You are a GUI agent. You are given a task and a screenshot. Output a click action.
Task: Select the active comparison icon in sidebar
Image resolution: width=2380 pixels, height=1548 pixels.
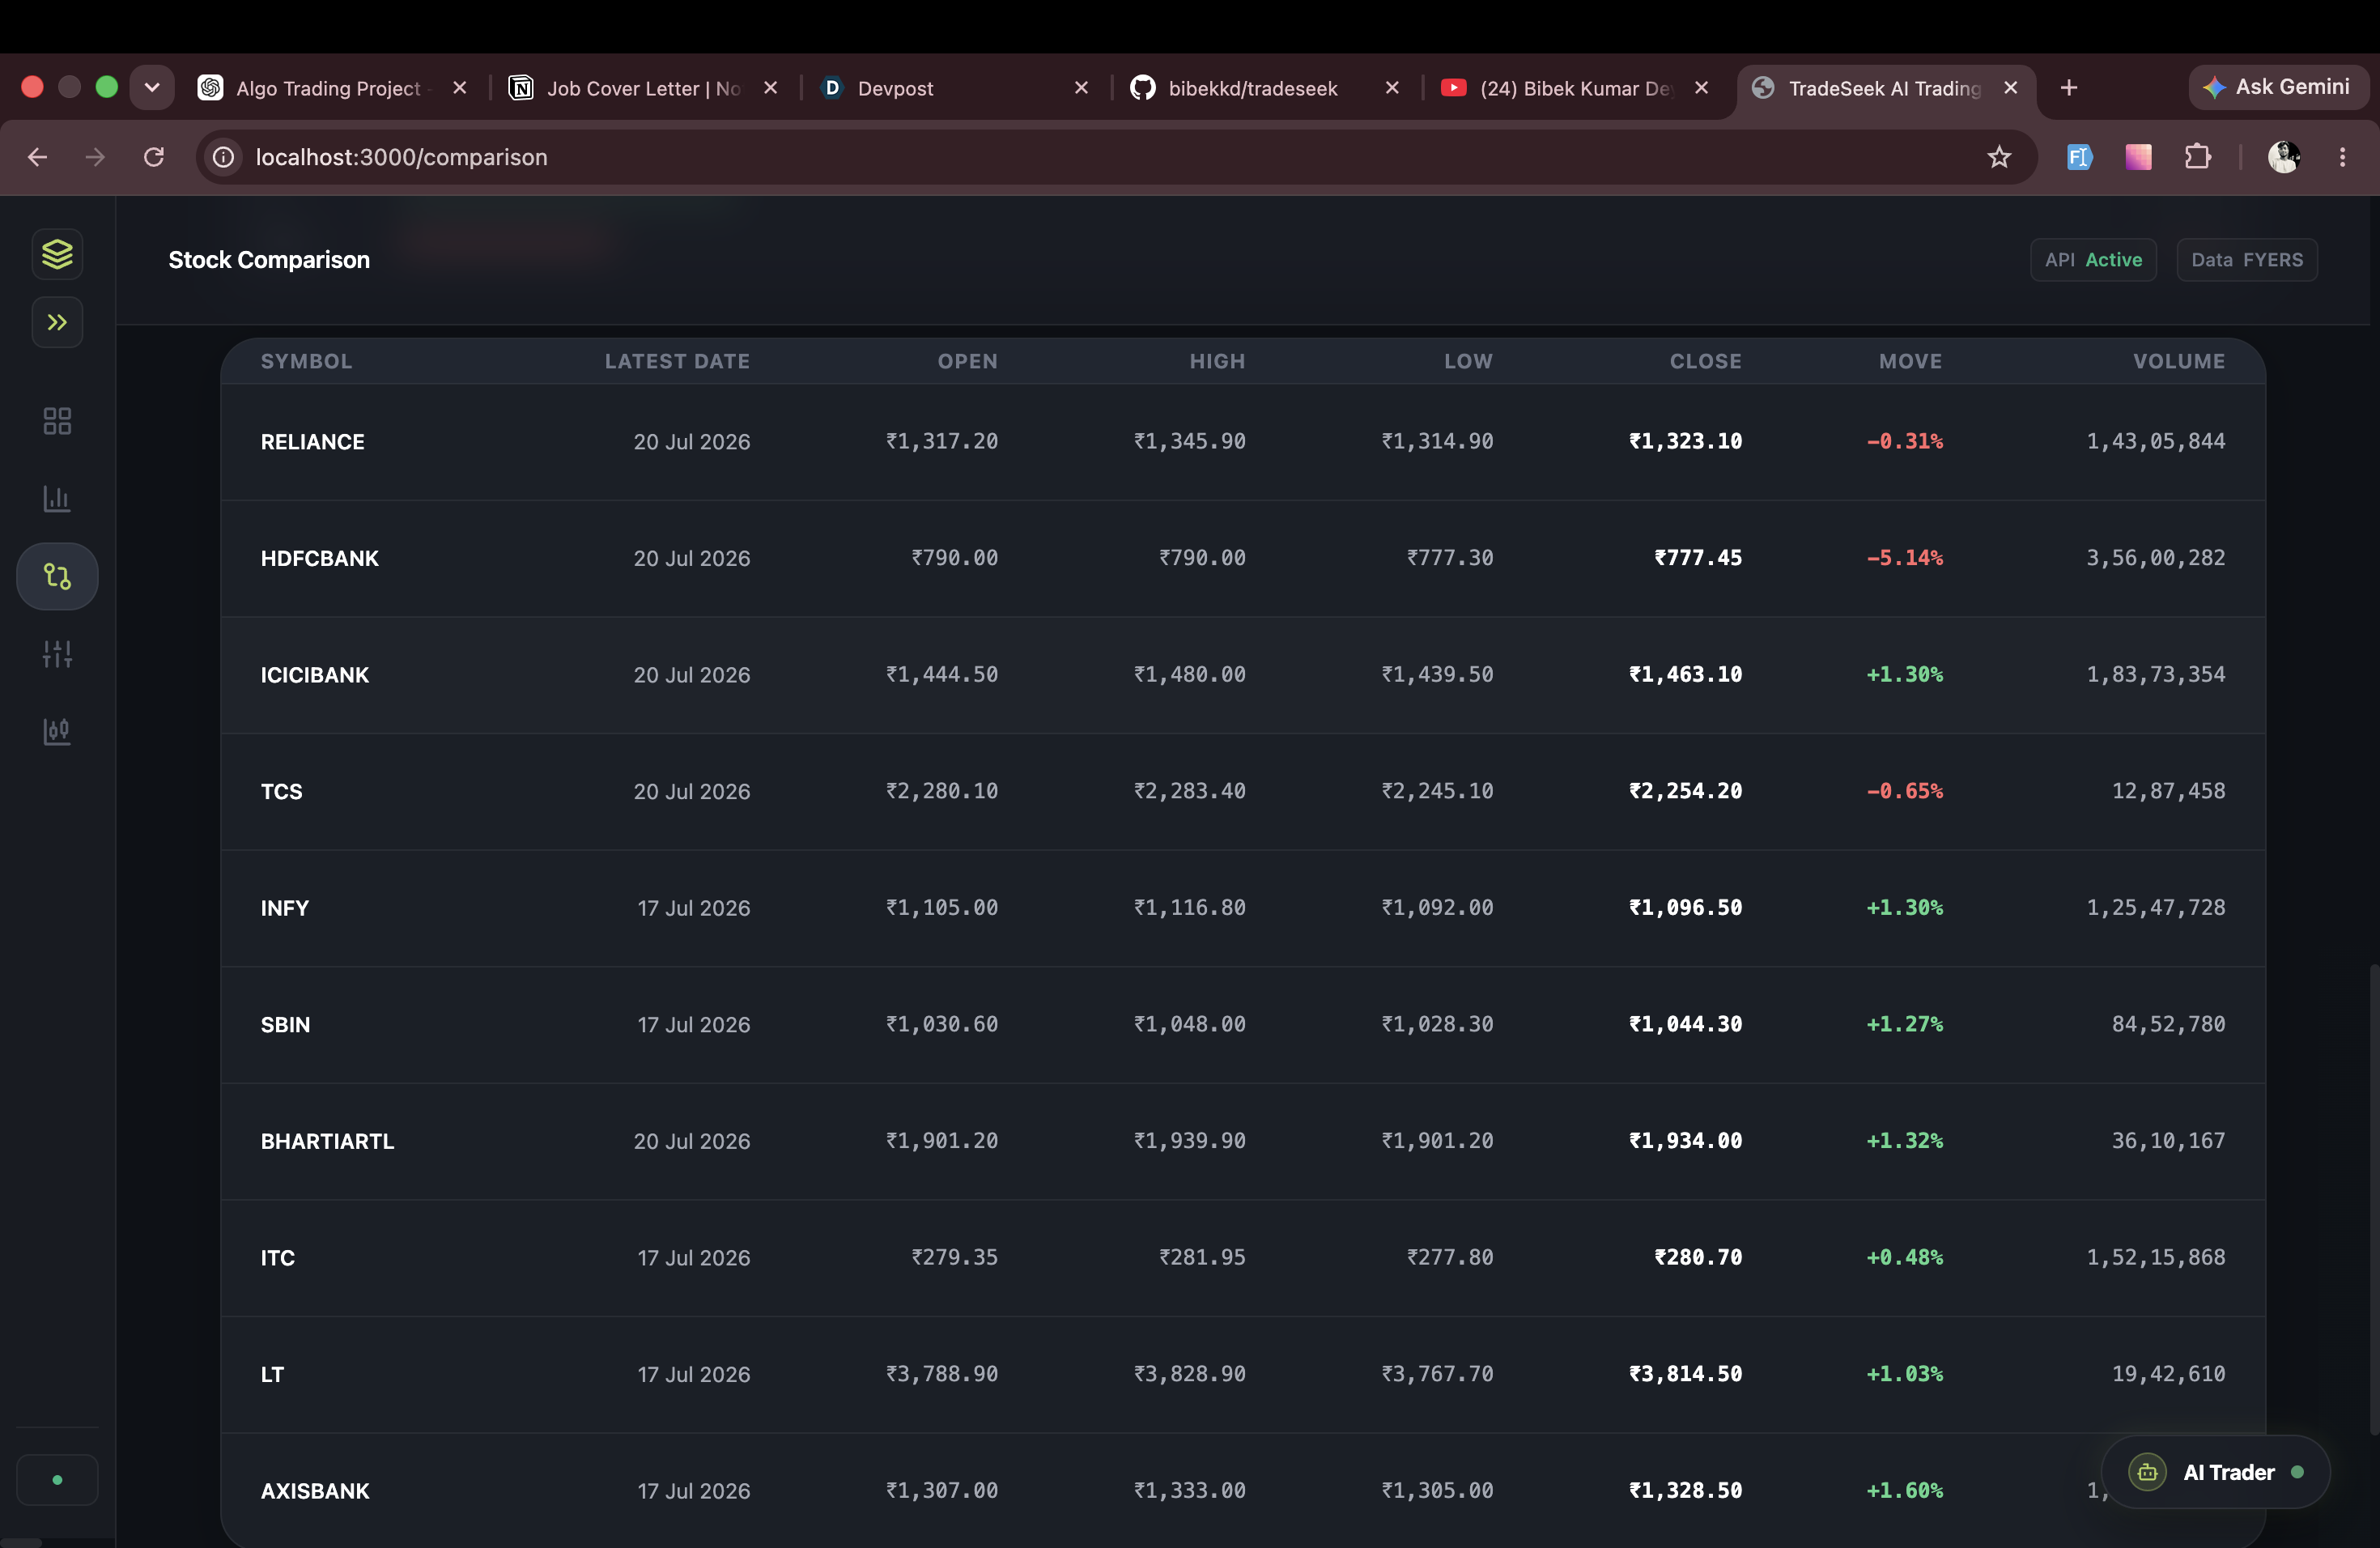tap(57, 576)
